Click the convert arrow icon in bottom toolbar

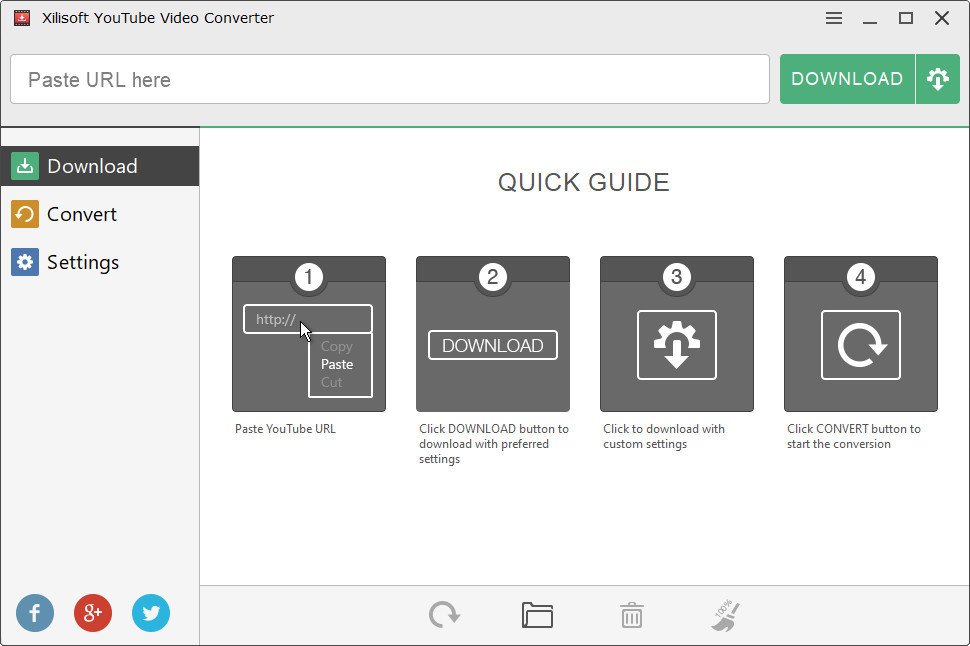[444, 614]
